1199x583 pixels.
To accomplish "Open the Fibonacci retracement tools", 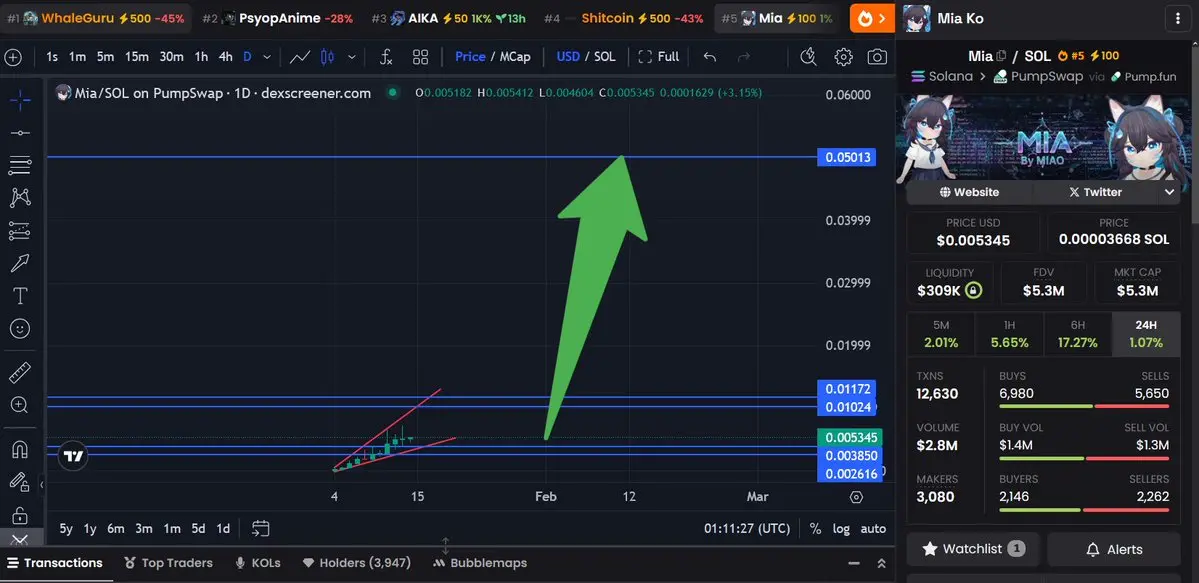I will point(20,165).
